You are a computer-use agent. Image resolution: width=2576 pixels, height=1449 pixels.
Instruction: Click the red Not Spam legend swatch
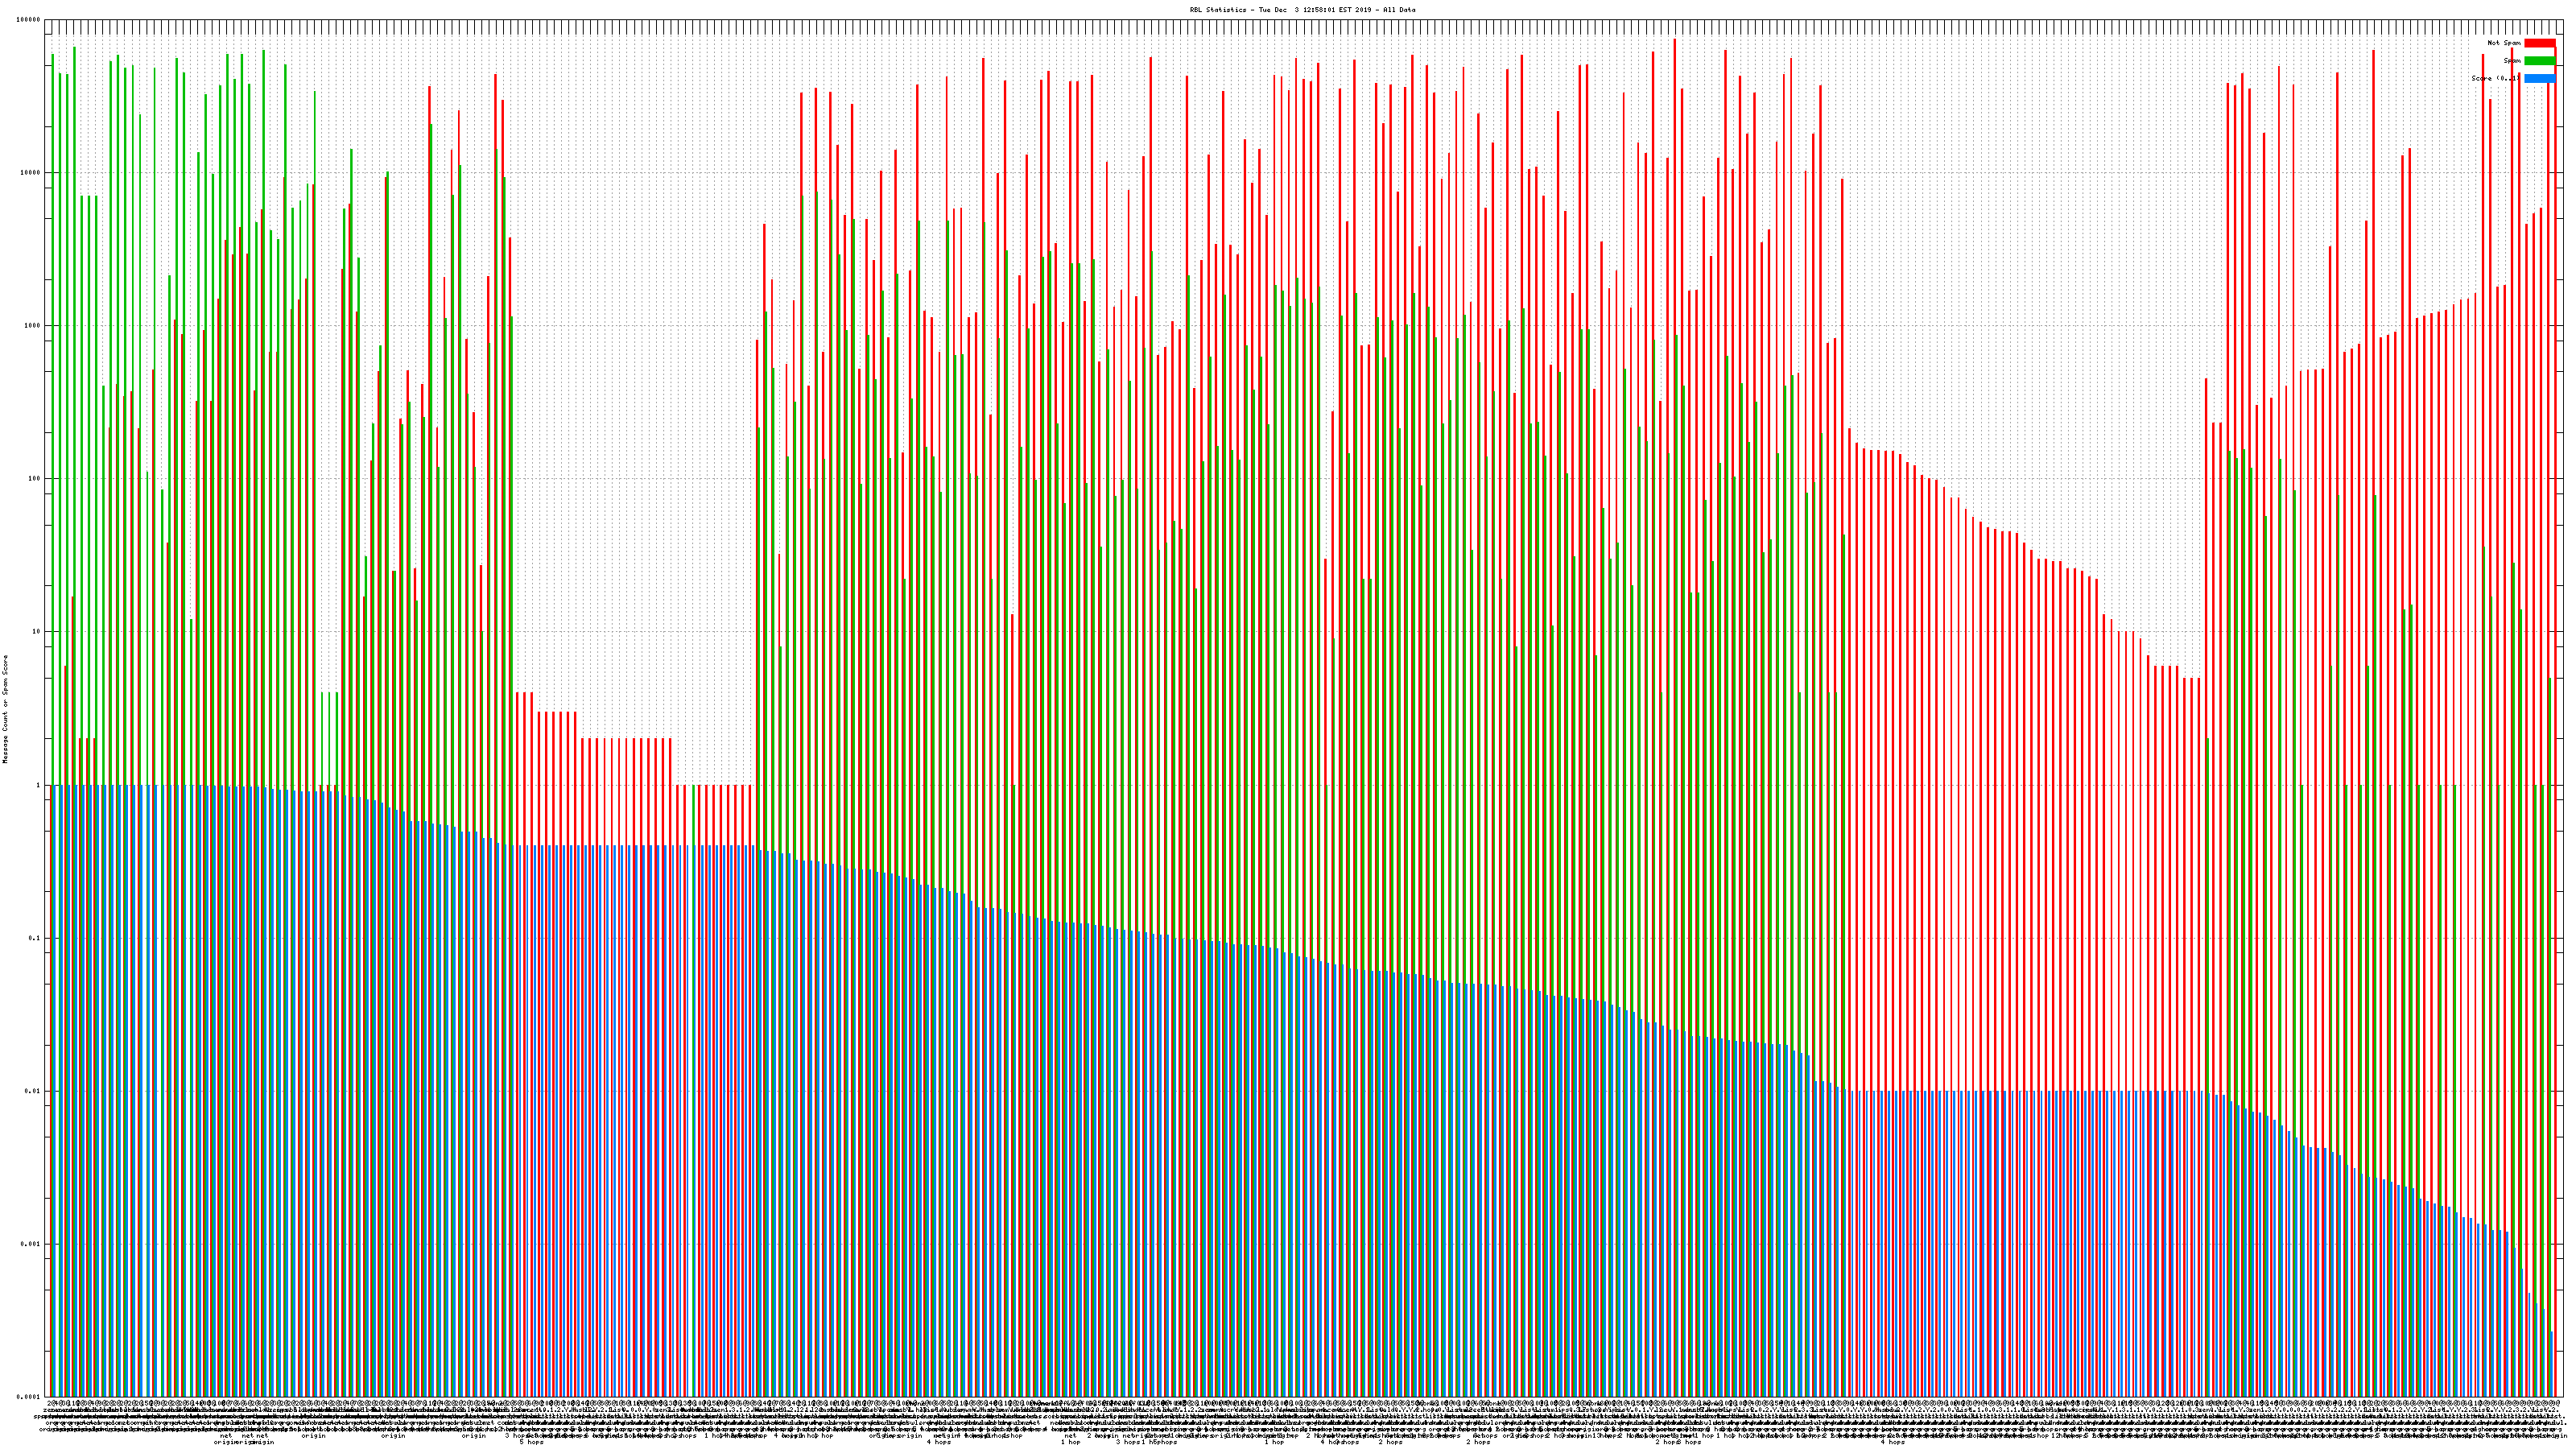pos(2539,43)
